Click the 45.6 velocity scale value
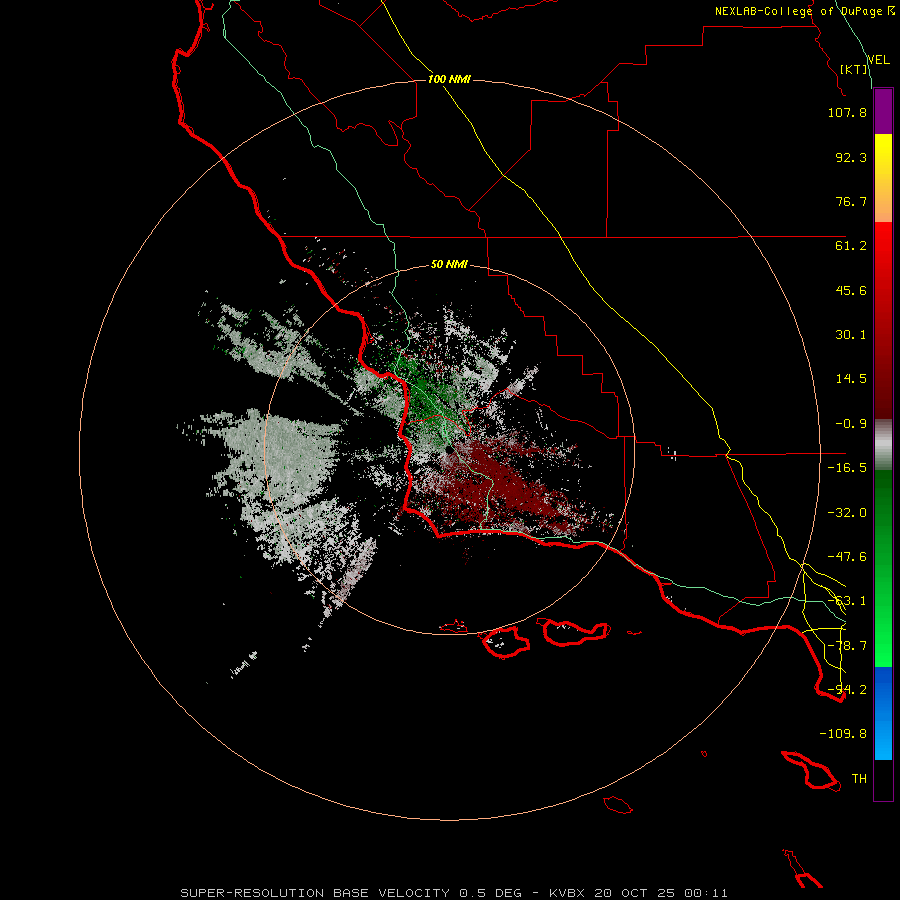 851,290
